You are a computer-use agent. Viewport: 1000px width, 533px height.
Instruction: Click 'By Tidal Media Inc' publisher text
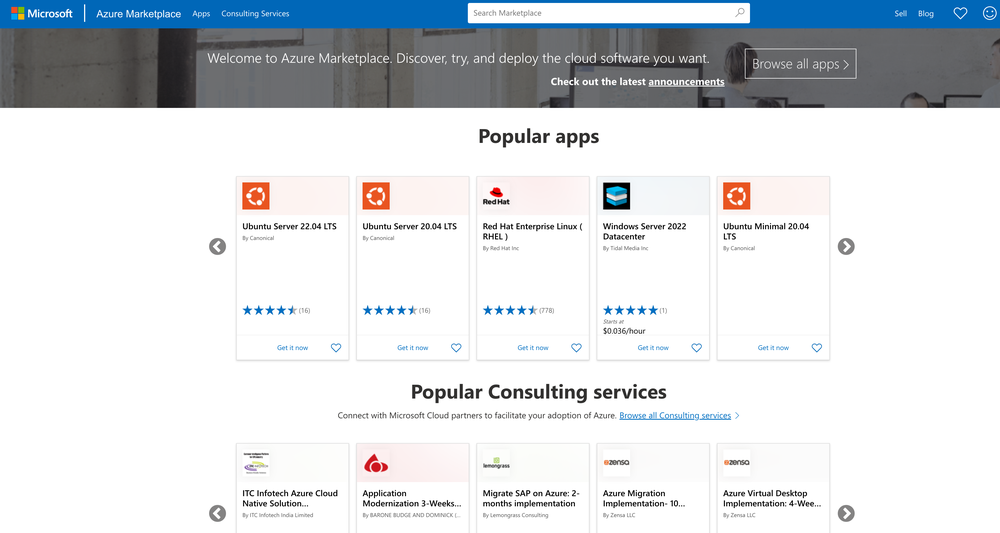[x=626, y=249]
